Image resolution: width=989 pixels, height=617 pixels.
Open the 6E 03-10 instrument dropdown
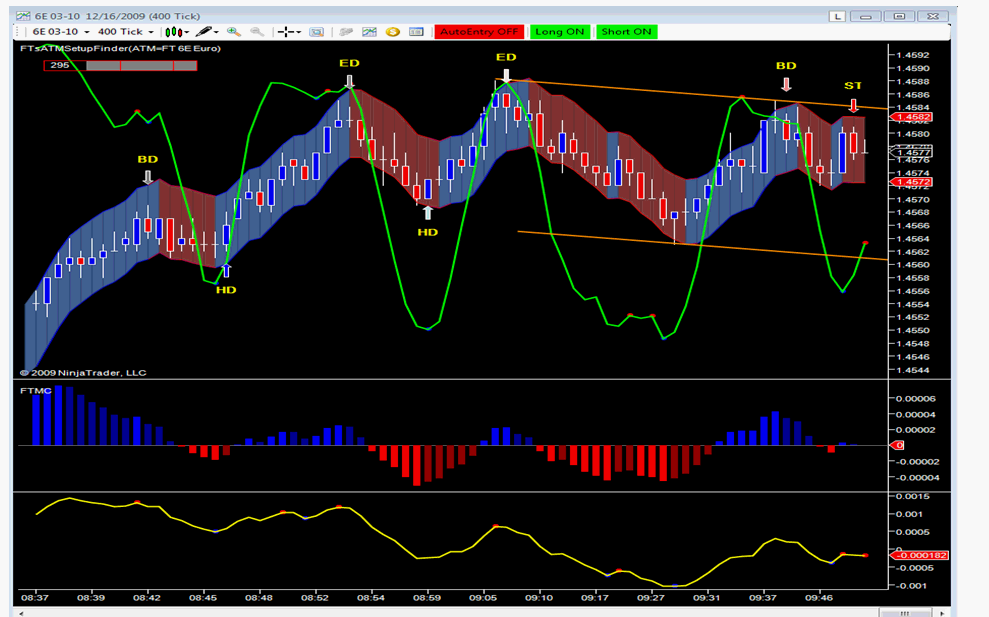pyautogui.click(x=61, y=32)
